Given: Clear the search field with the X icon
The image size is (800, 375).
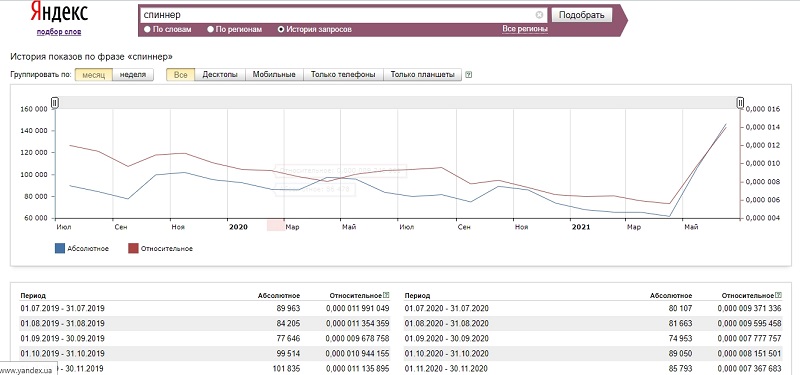Looking at the screenshot, I should pyautogui.click(x=539, y=15).
